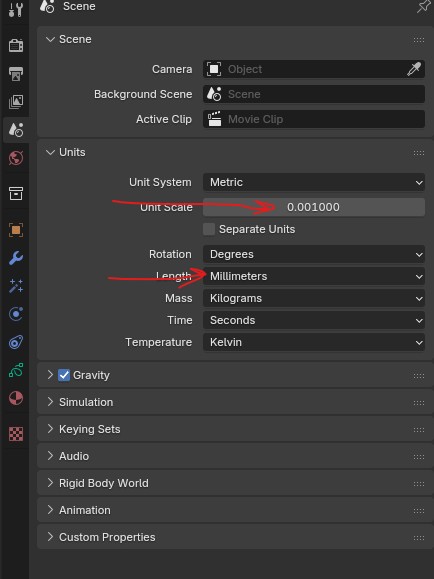Screen dimensions: 434x579
Task: Open the Particles properties tab
Action: pos(16,286)
